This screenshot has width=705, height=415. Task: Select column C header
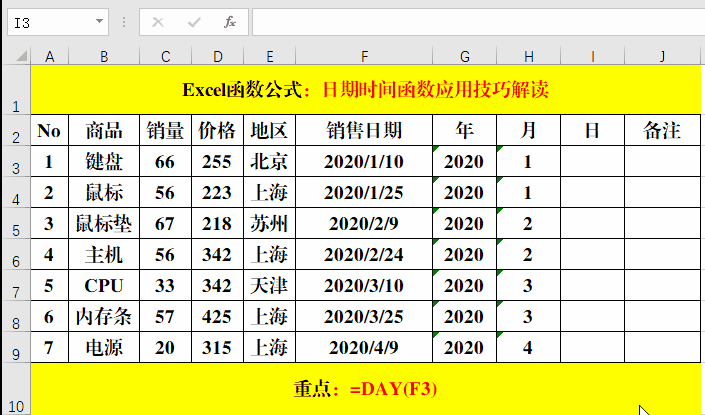tap(165, 57)
